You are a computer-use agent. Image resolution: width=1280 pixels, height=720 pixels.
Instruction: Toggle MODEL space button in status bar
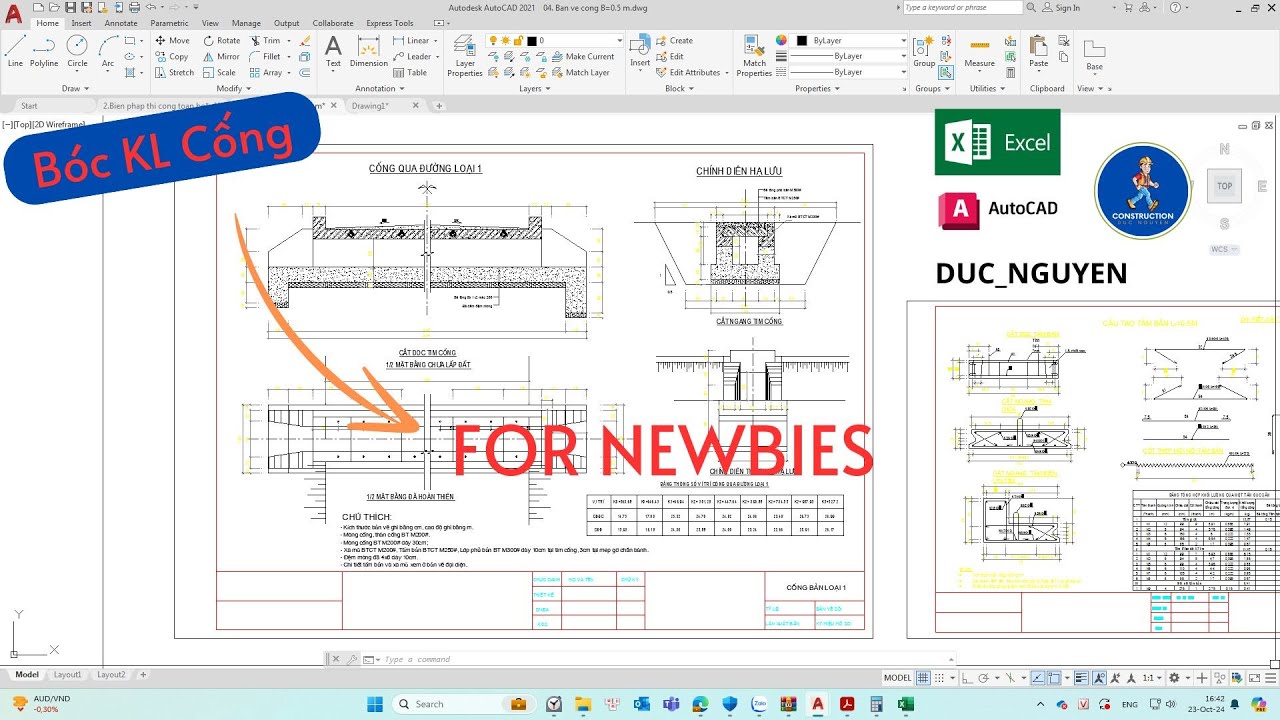click(898, 678)
